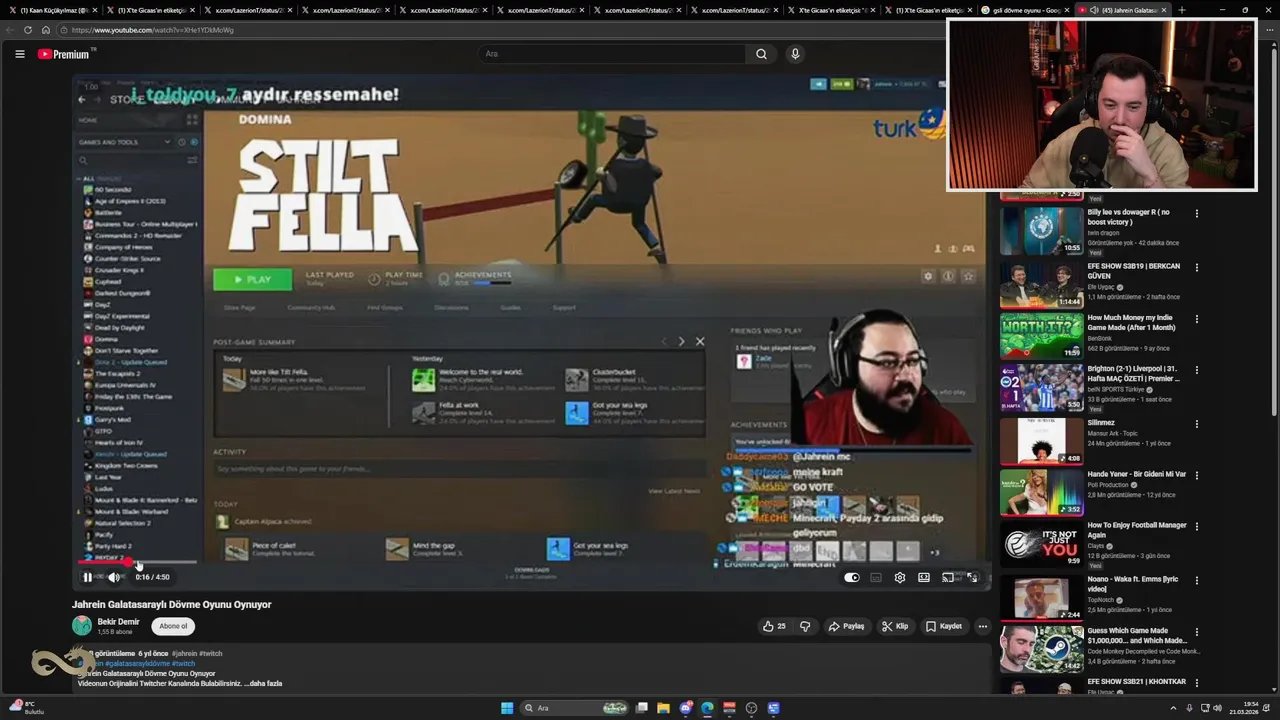Click the browser address bar URL
Viewport: 1280px width, 720px height.
pyautogui.click(x=153, y=30)
